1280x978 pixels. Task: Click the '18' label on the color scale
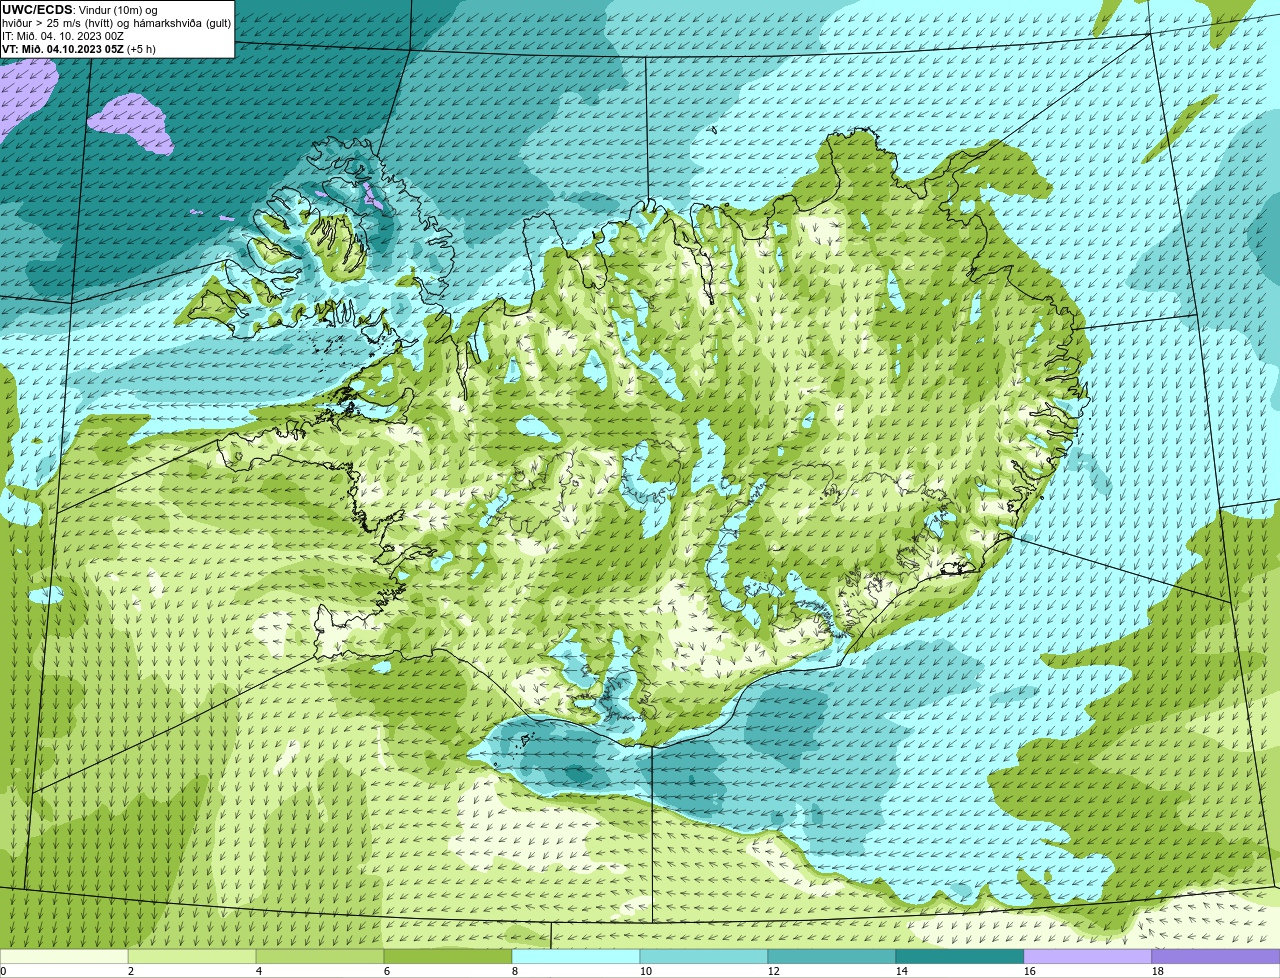(x=1158, y=971)
